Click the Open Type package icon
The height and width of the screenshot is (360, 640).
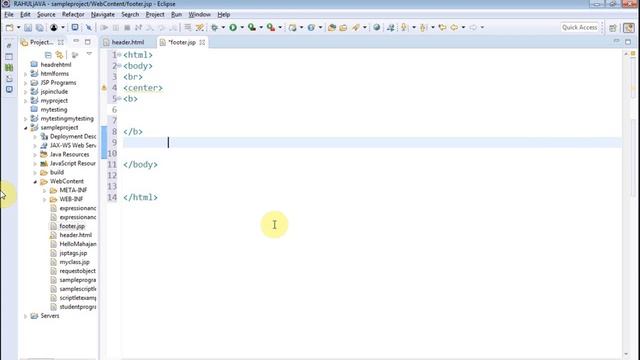(331, 27)
